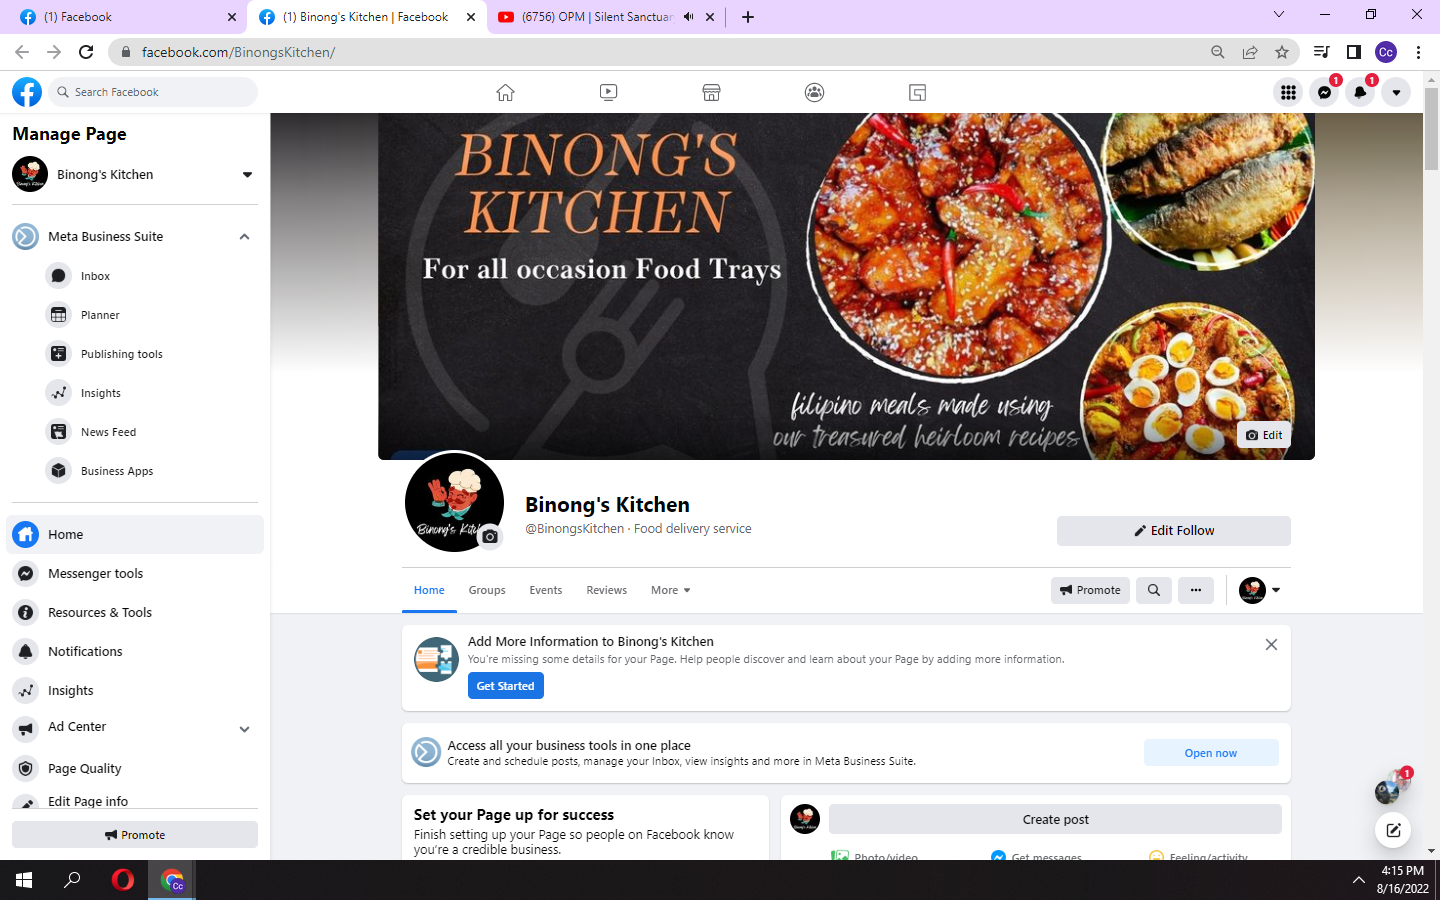Open the new message compose icon
Image resolution: width=1440 pixels, height=900 pixels.
pos(1393,829)
